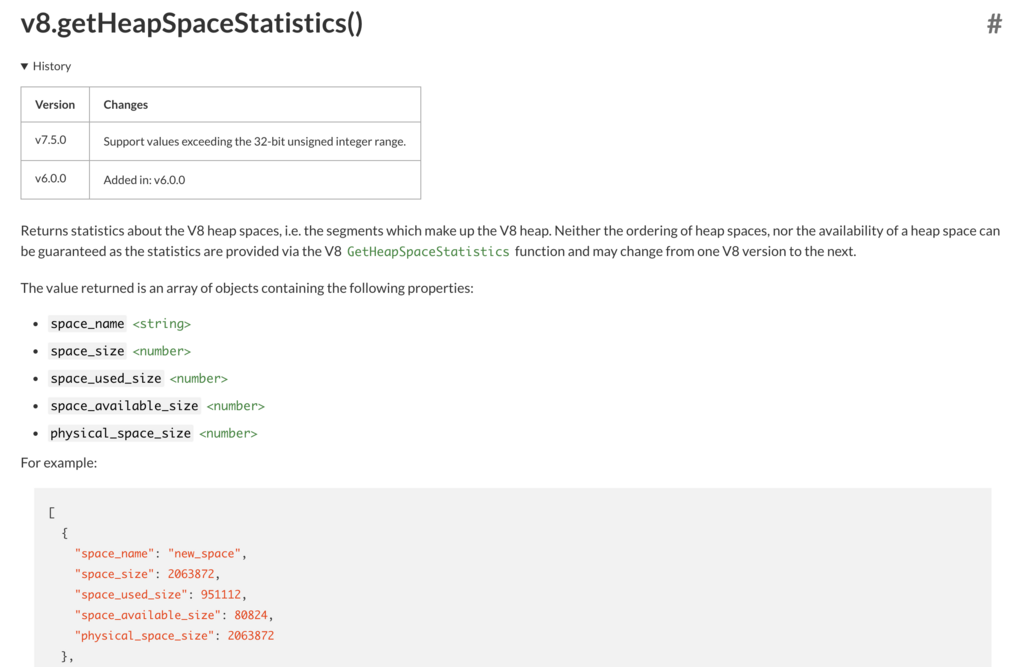Click the History summary label
1024x667 pixels.
[52, 67]
